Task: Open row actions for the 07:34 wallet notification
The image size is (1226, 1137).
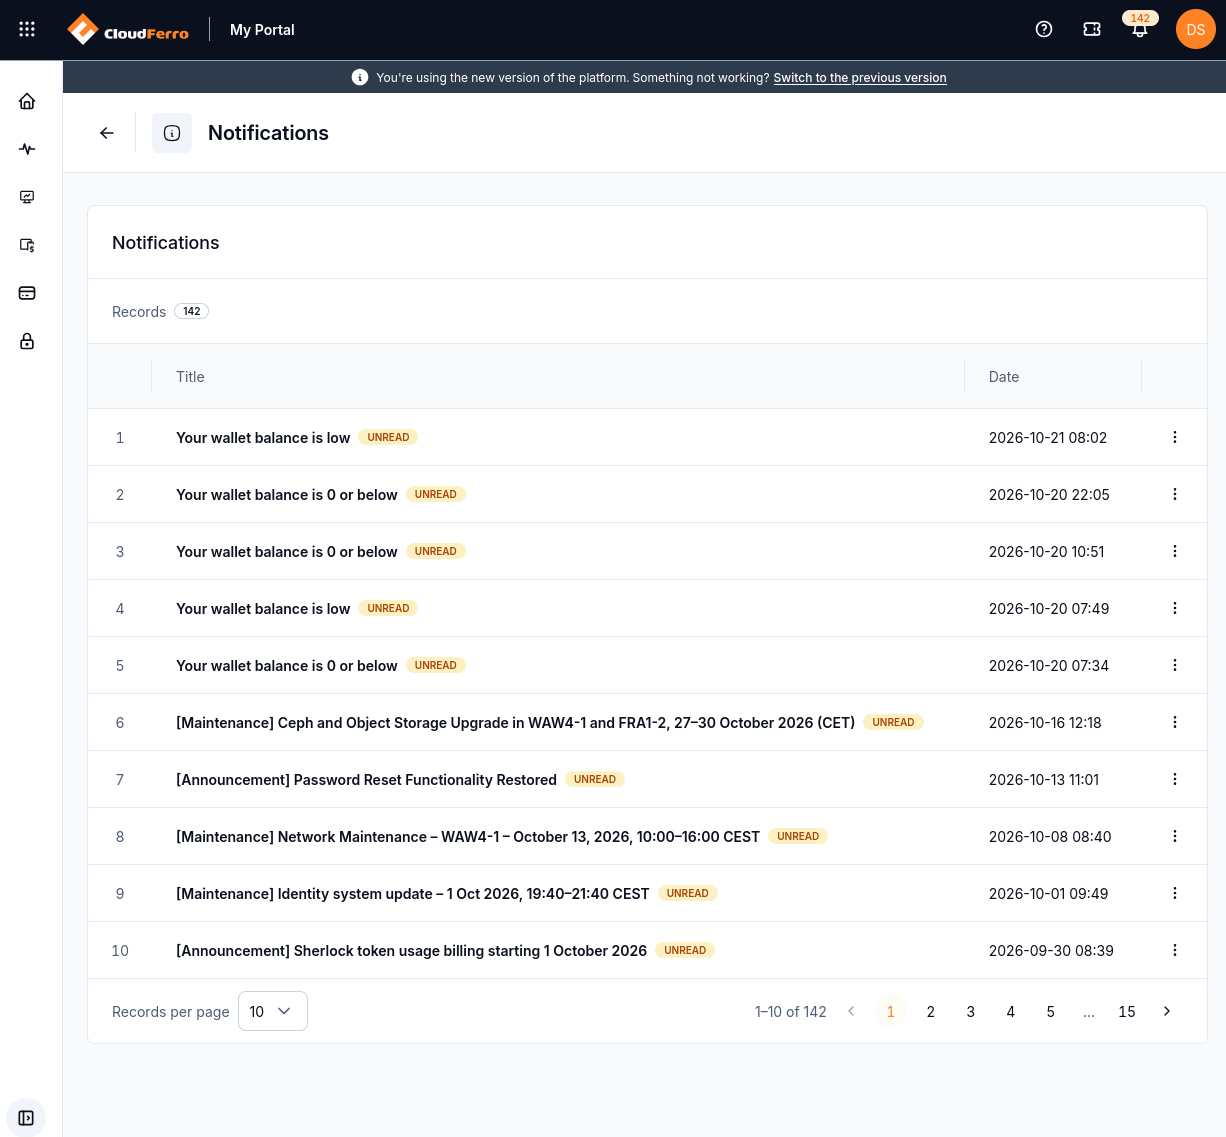Action: coord(1175,665)
